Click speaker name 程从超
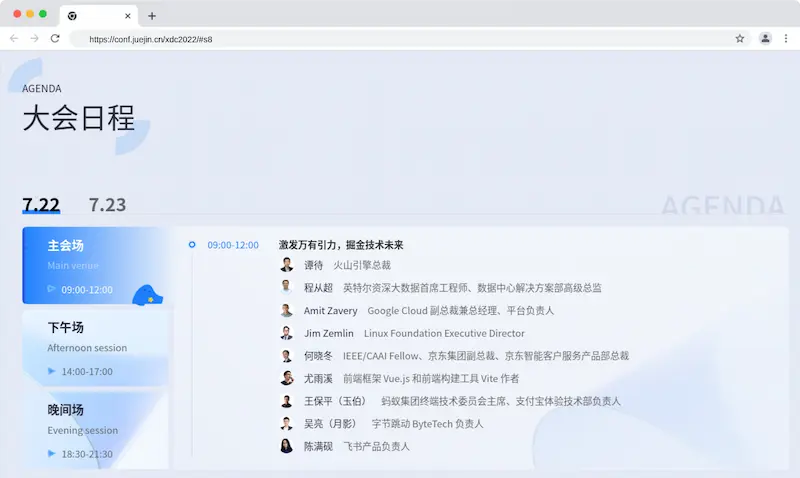The image size is (800, 478). [x=318, y=288]
